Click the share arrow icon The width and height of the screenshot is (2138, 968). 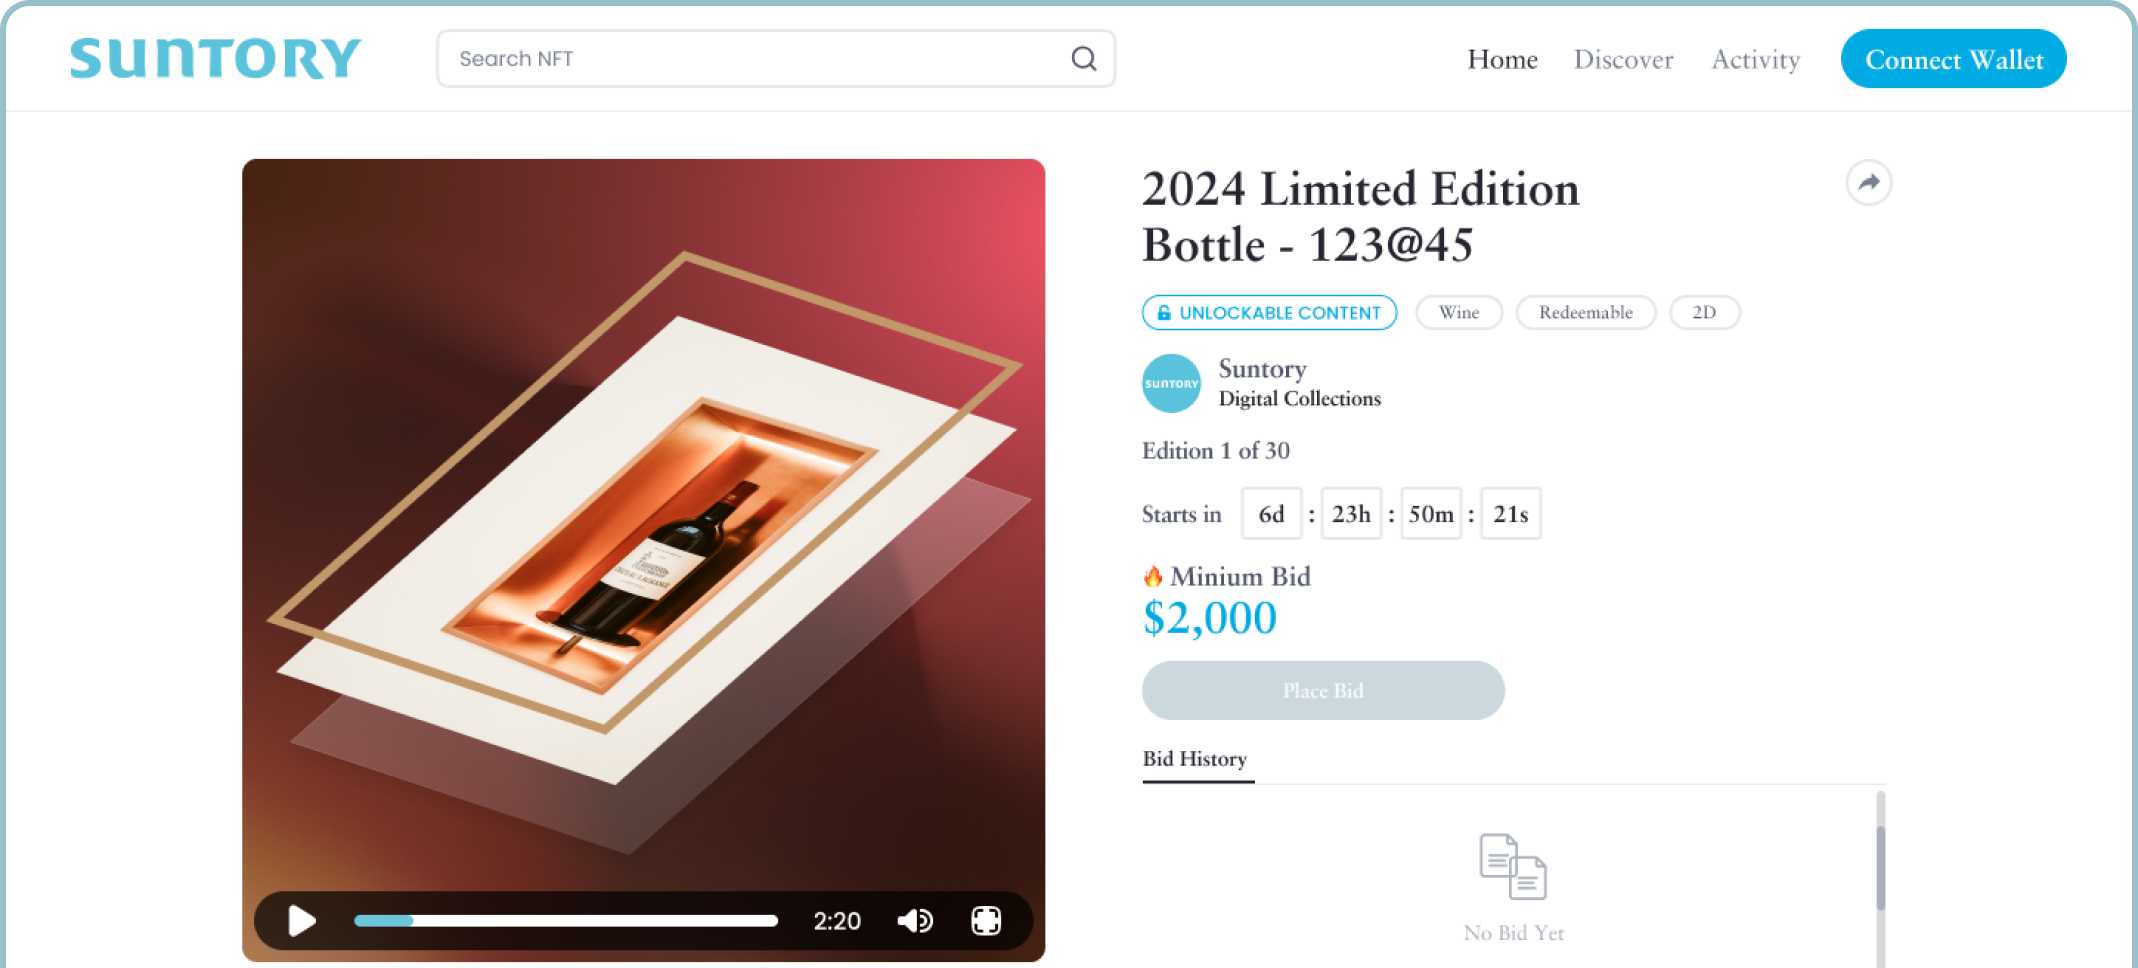tap(1868, 183)
